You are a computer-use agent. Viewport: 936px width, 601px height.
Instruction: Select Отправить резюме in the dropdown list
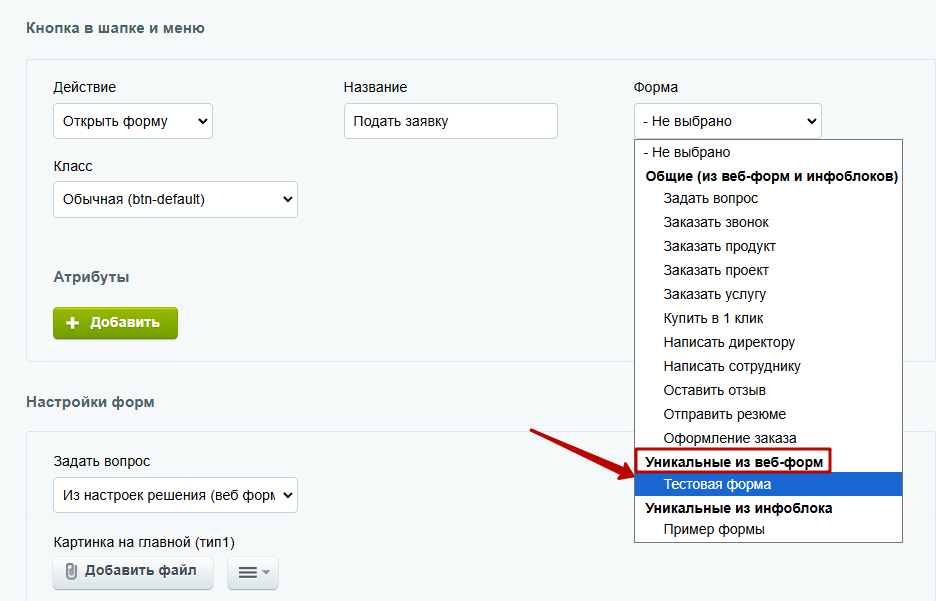tap(724, 414)
